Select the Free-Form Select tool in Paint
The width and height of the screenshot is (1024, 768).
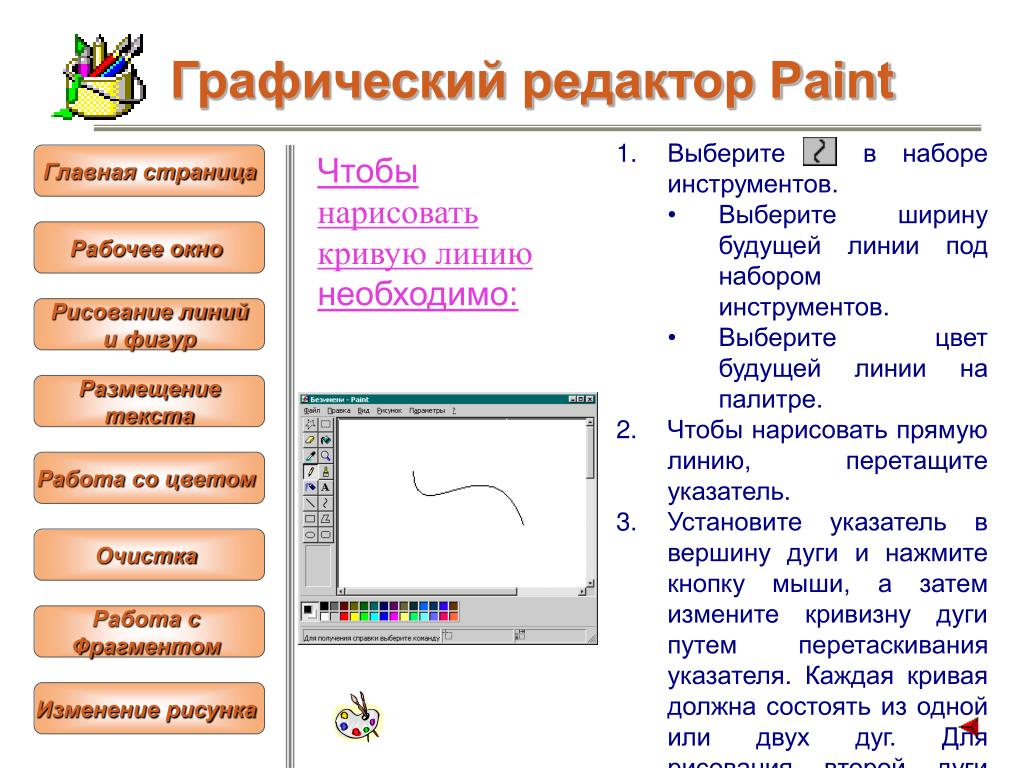coord(310,424)
